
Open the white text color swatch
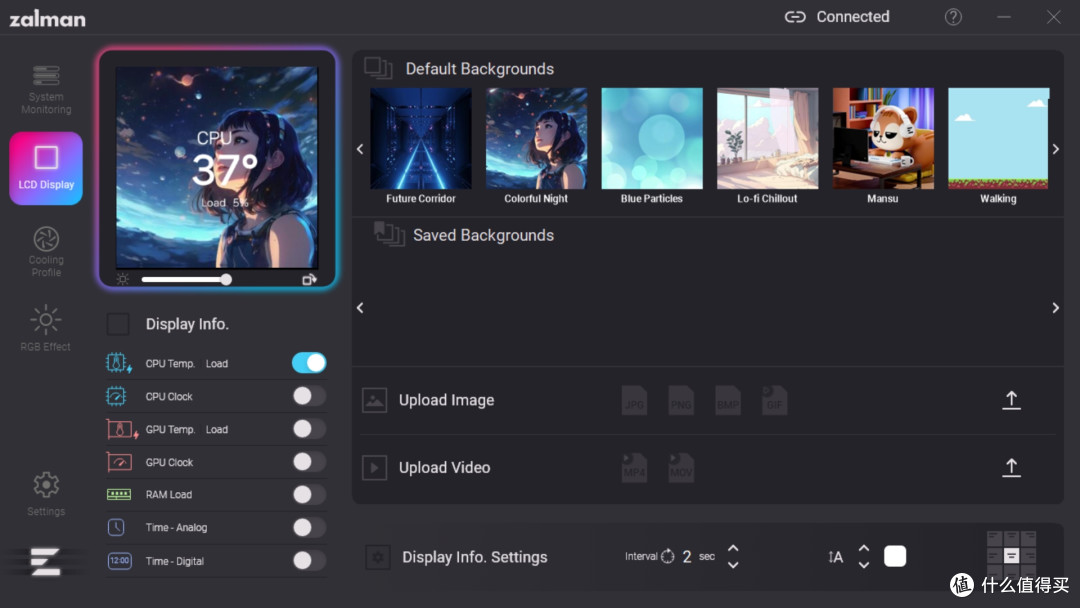pyautogui.click(x=895, y=556)
